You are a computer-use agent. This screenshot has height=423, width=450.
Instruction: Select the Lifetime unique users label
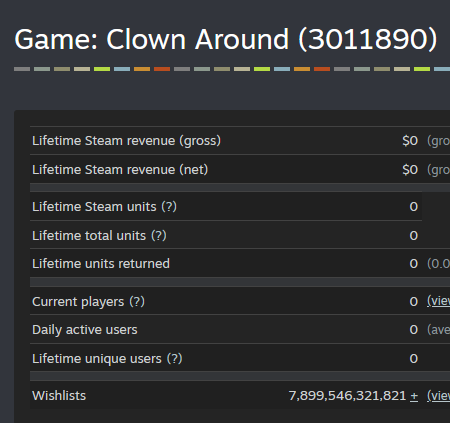97,359
